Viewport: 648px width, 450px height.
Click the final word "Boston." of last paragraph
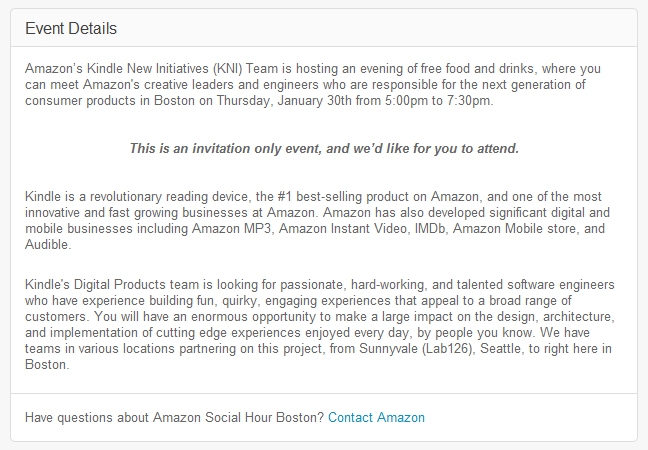(47, 364)
